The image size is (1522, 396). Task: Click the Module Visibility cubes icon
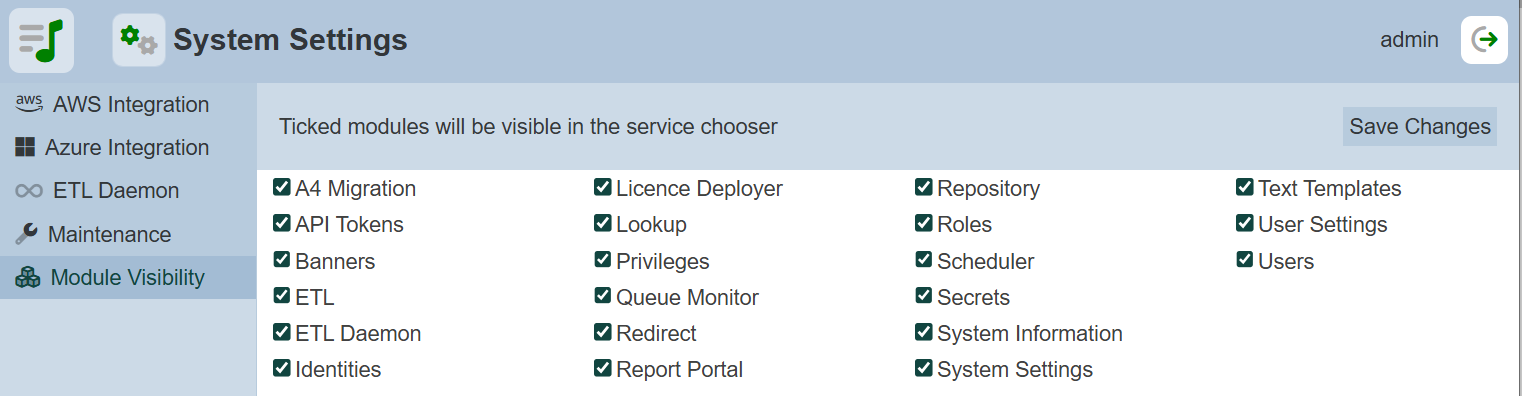[28, 278]
